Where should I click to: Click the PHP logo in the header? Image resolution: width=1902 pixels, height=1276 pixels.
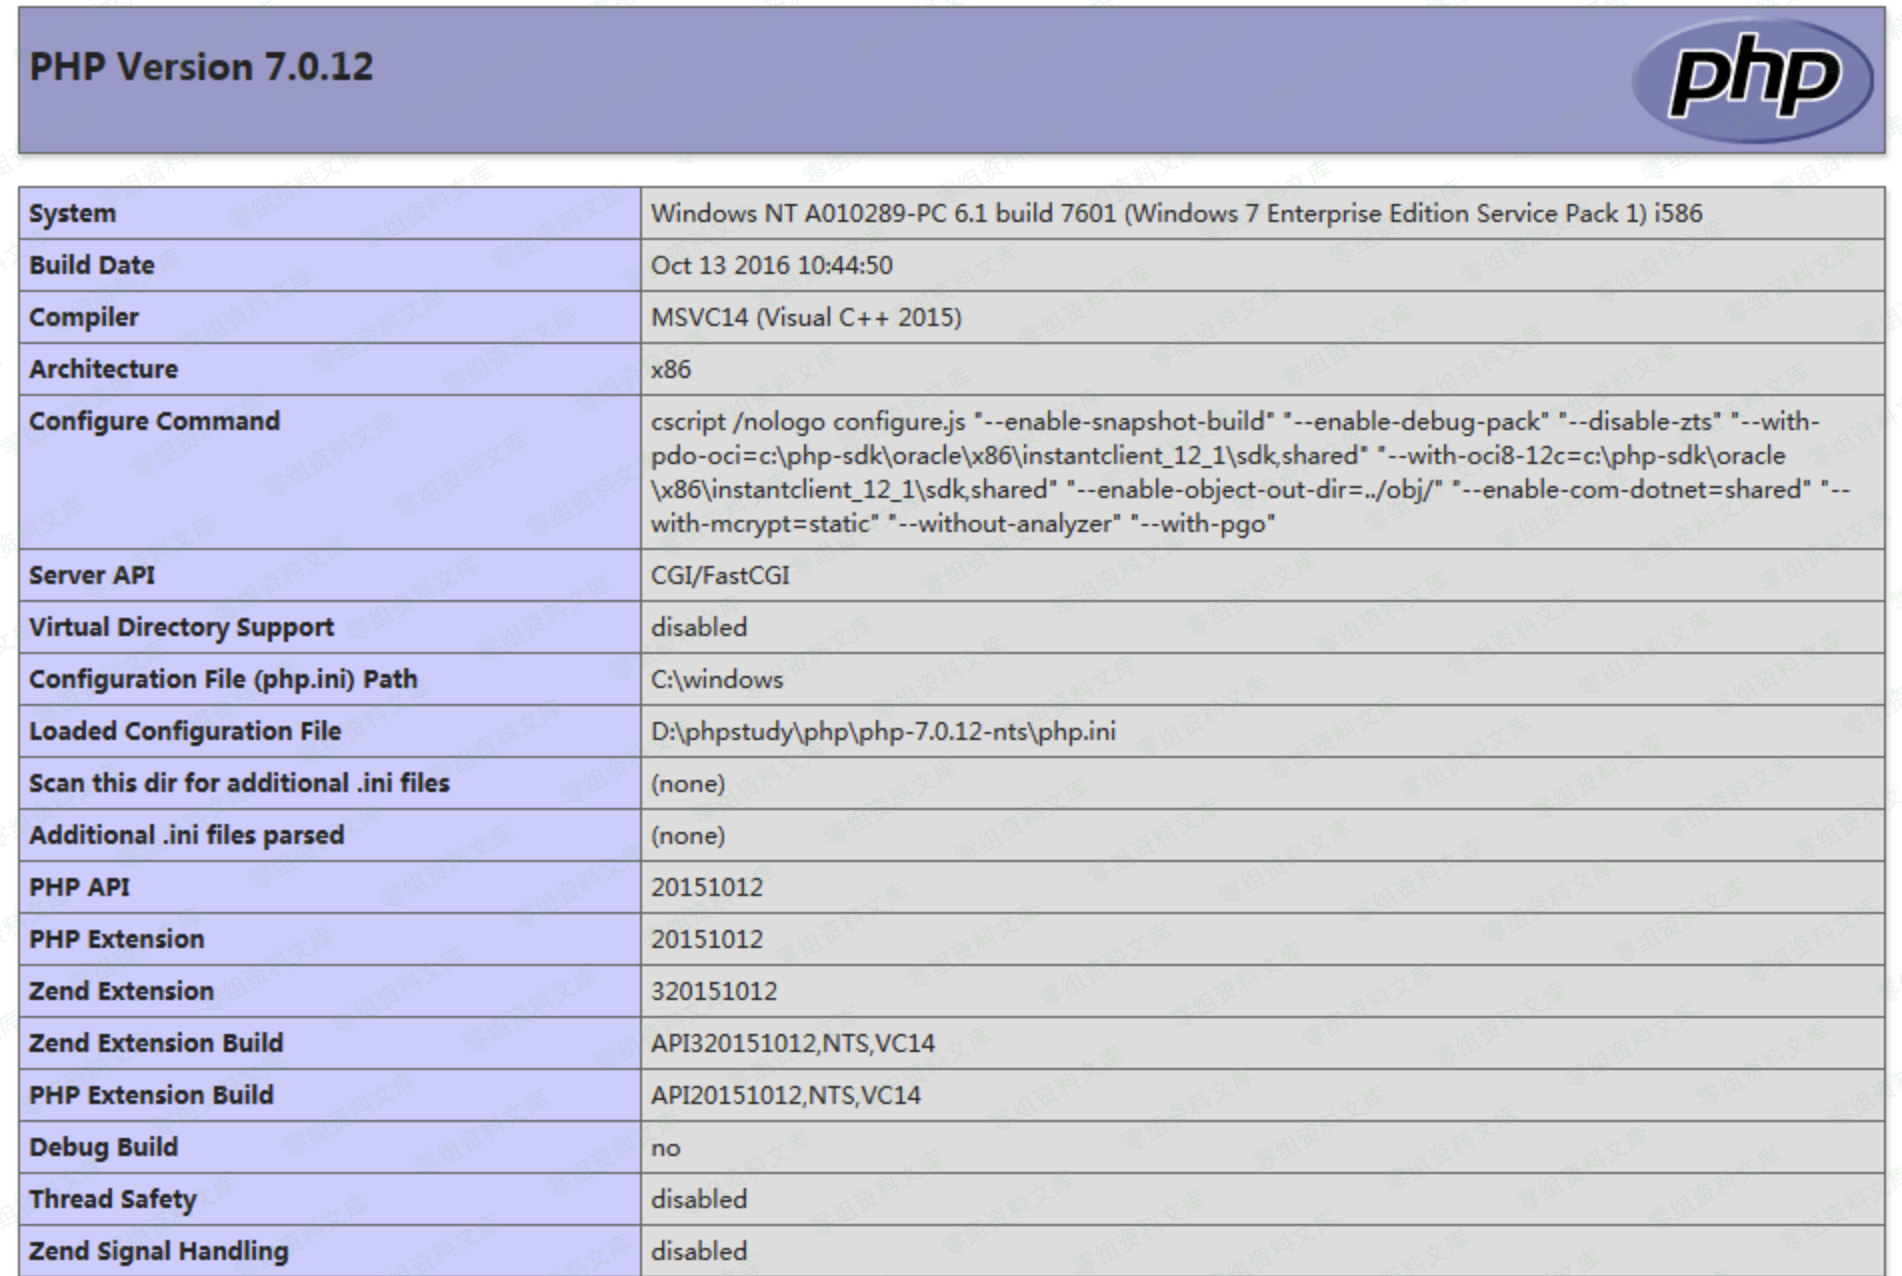tap(1753, 80)
